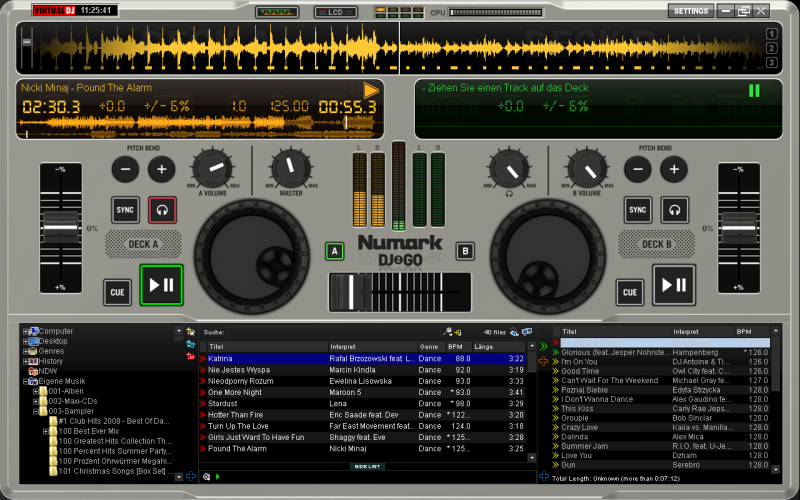The height and width of the screenshot is (500, 800).
Task: Select Glorious in the playlist panel
Action: pos(660,353)
